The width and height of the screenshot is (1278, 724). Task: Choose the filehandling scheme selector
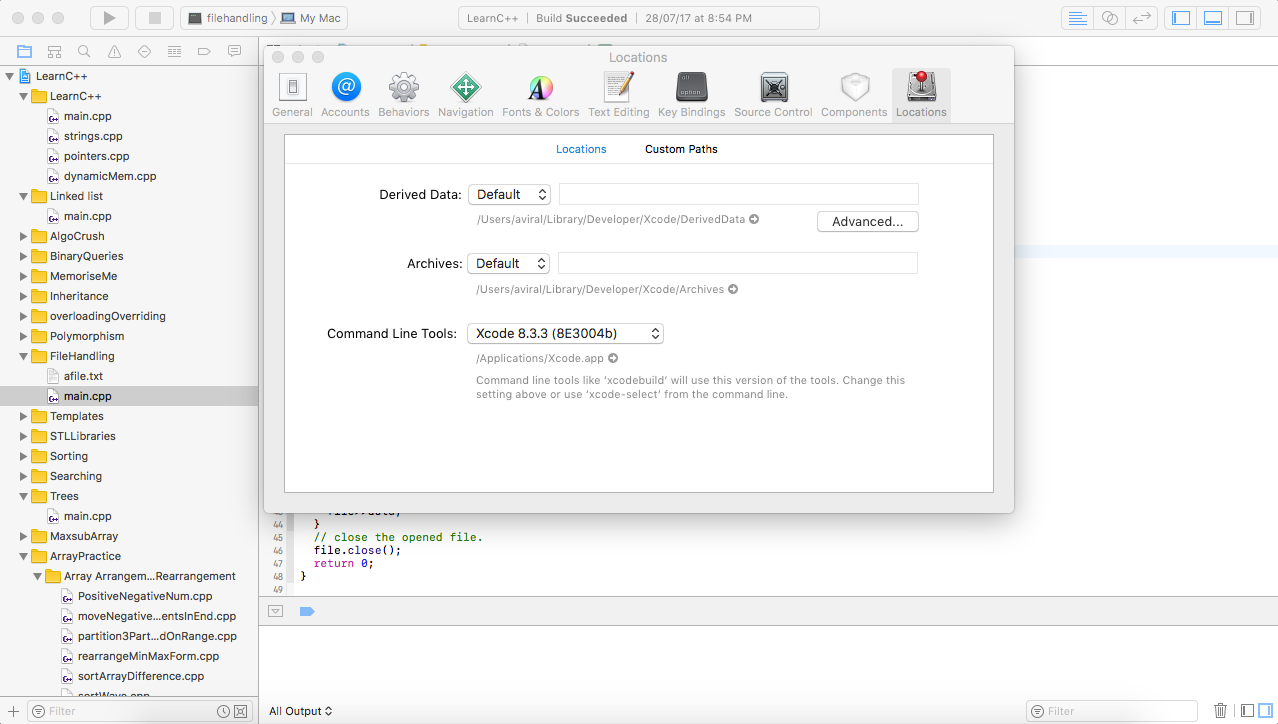(227, 18)
